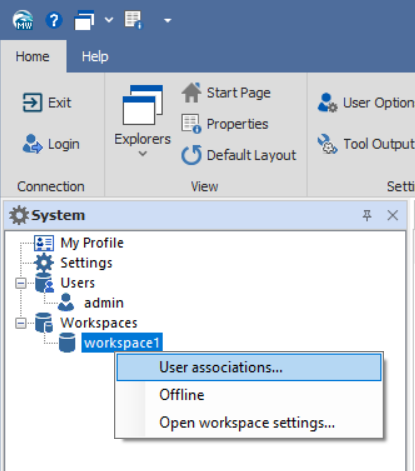
Task: Click the Login button
Action: click(x=51, y=144)
